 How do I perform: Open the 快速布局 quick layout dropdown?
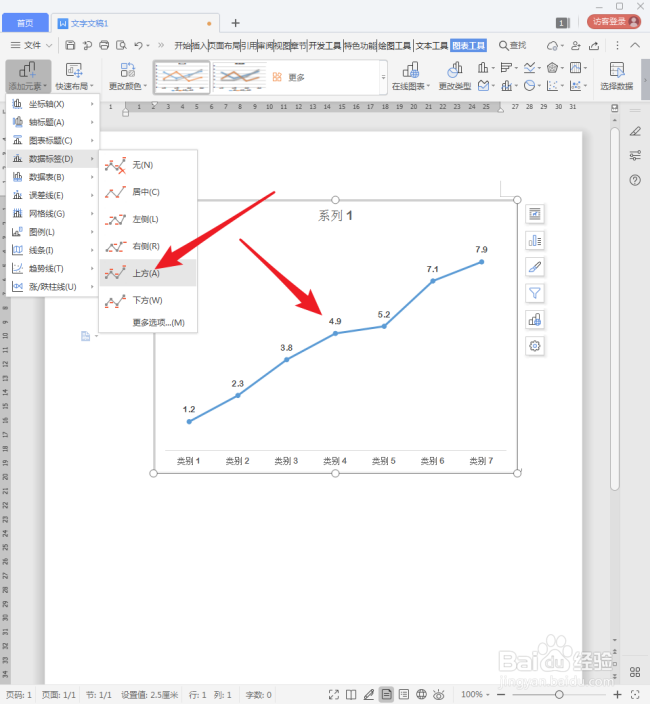(x=75, y=76)
